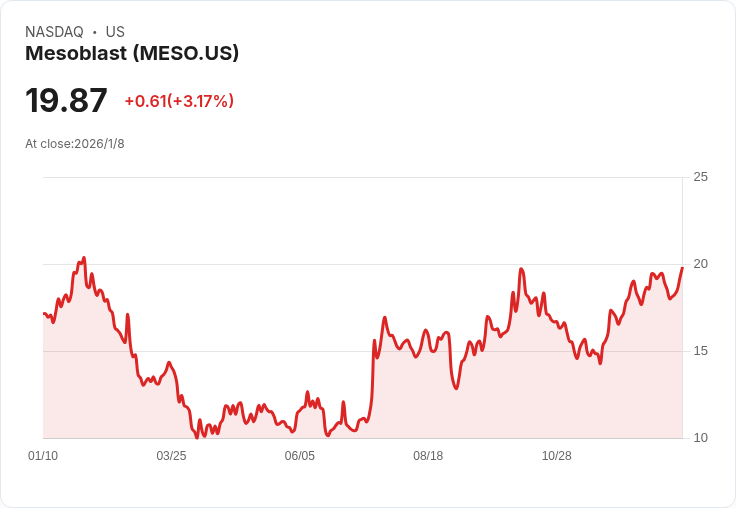The height and width of the screenshot is (508, 736).
Task: Click the 25 value on the price axis
Action: 701,177
